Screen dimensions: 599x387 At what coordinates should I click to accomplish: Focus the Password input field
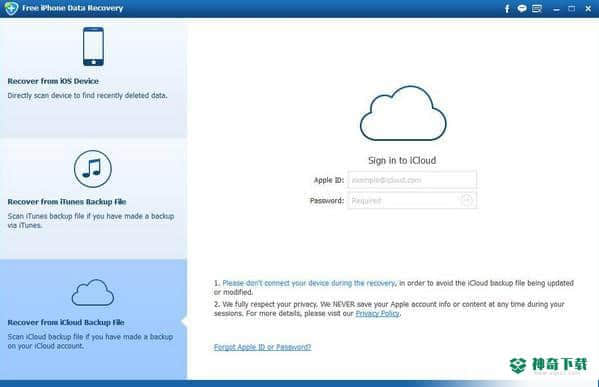[412, 200]
